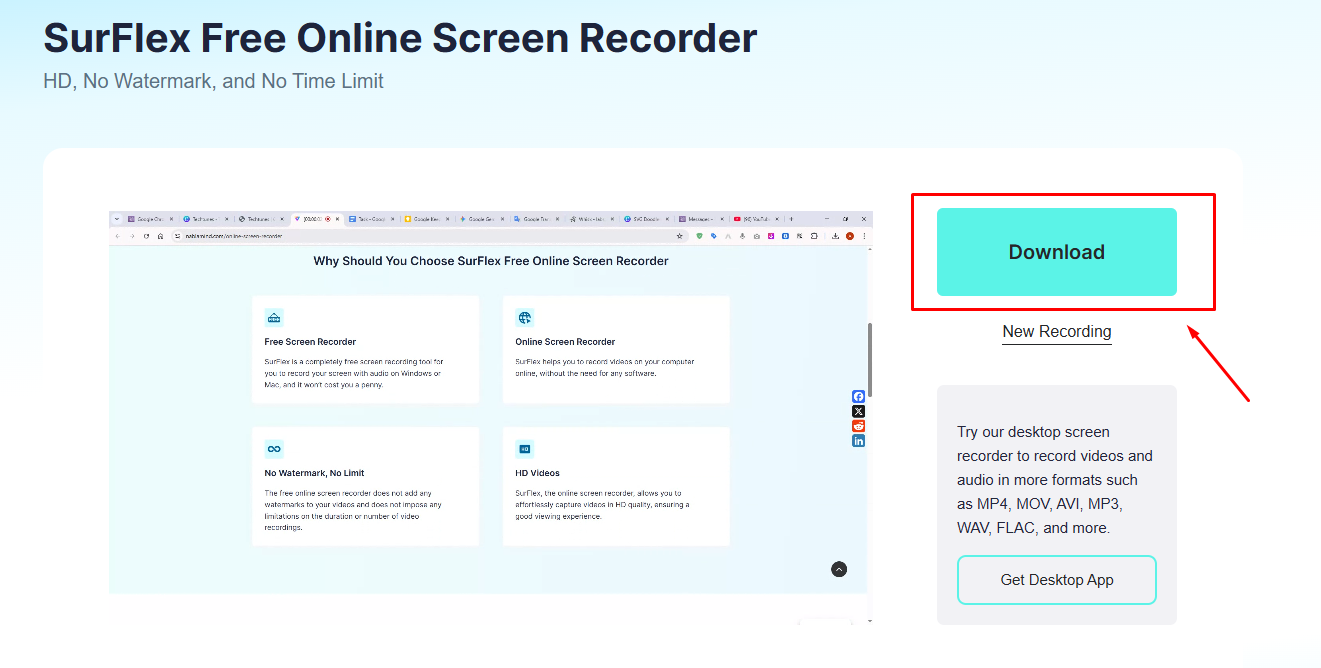Click the 'Online Screen Recorder' card title
Viewport: 1321px width, 668px height.
[565, 342]
